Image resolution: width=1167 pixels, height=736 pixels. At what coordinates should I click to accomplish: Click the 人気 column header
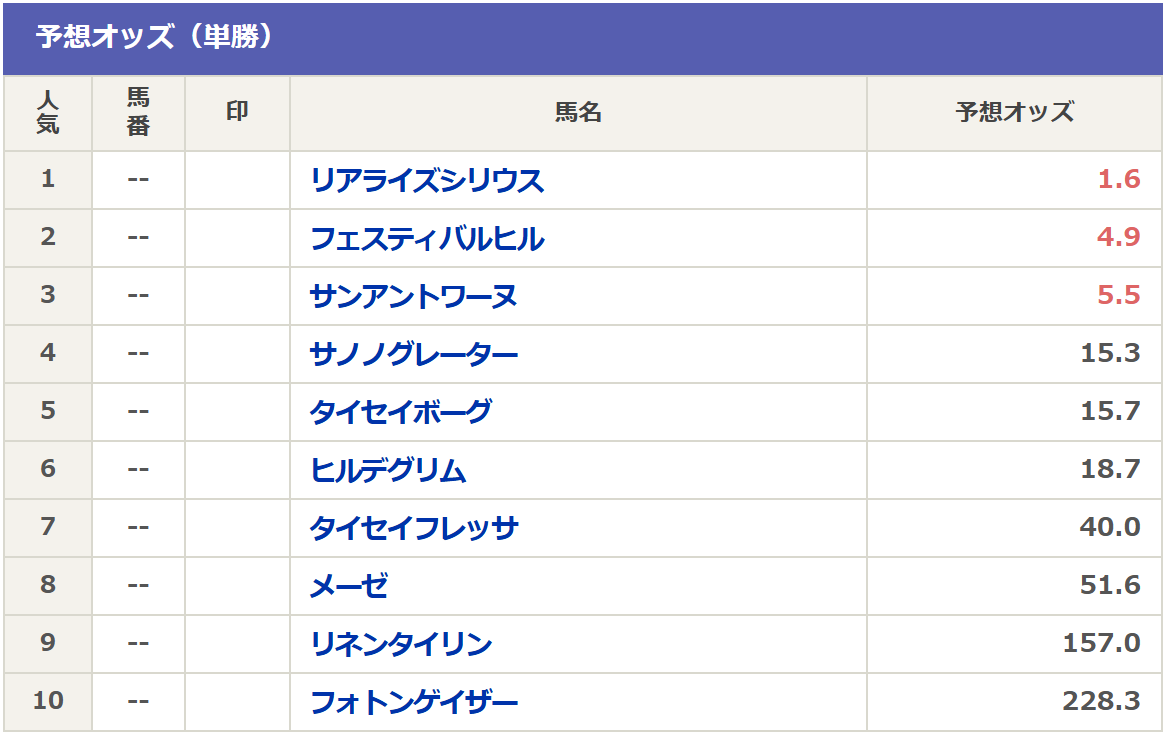[x=48, y=113]
